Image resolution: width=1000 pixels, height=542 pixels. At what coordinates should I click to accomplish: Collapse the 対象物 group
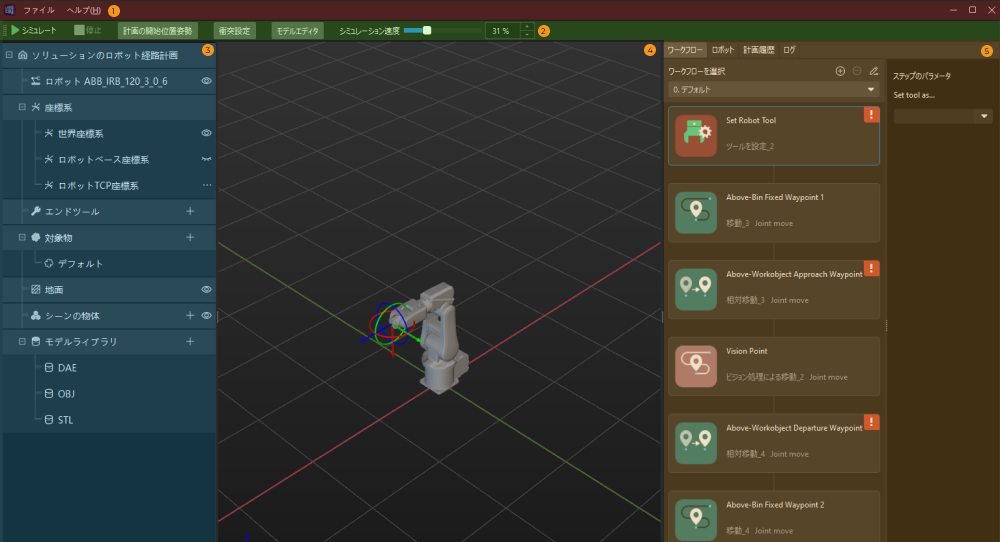[22, 237]
